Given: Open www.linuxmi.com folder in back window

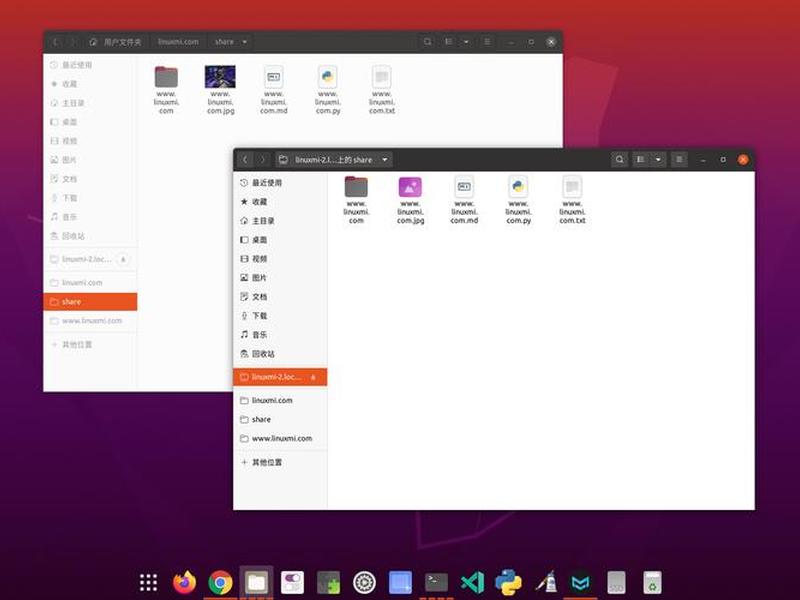Looking at the screenshot, I should coord(166,90).
